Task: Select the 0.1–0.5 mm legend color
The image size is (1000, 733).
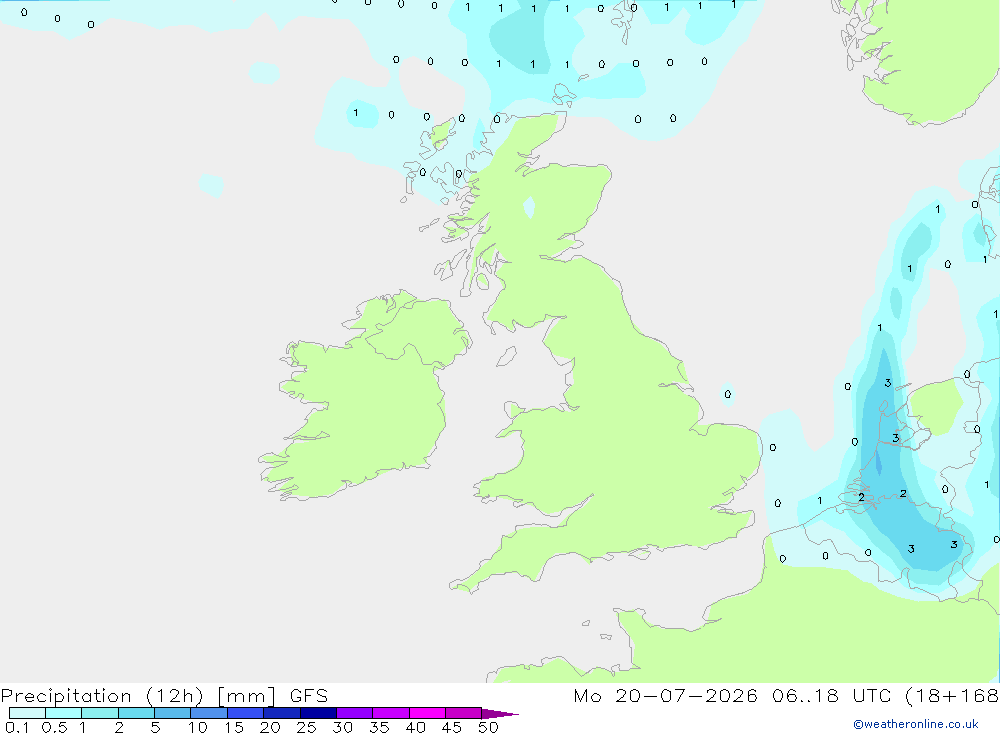Action: pos(27,713)
